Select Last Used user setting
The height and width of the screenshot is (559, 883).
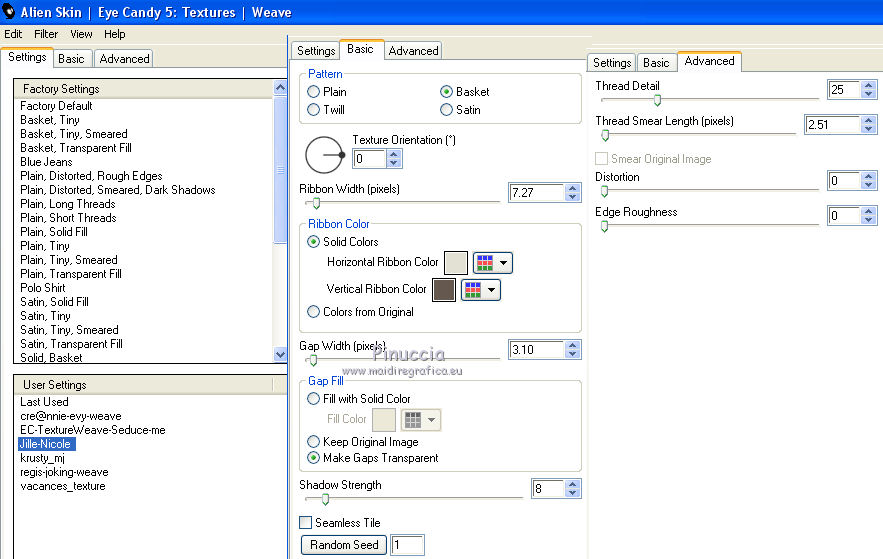pyautogui.click(x=44, y=402)
